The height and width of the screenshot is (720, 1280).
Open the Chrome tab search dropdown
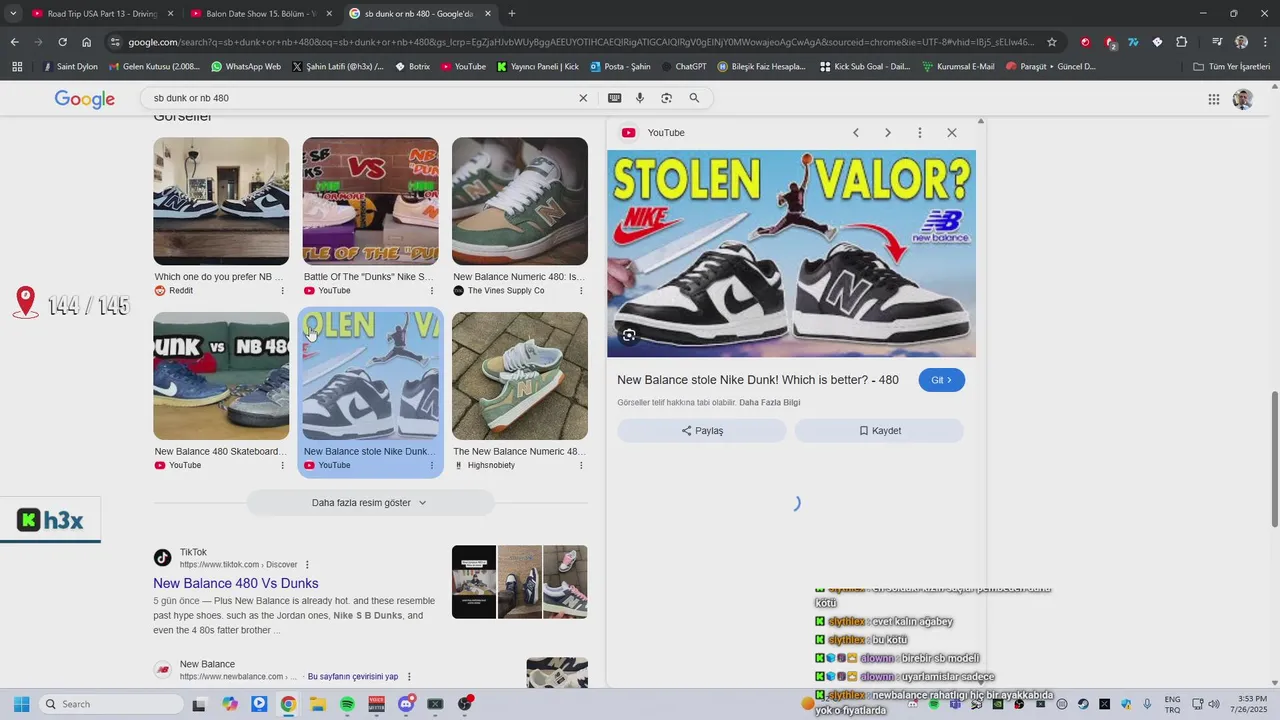tap(13, 14)
